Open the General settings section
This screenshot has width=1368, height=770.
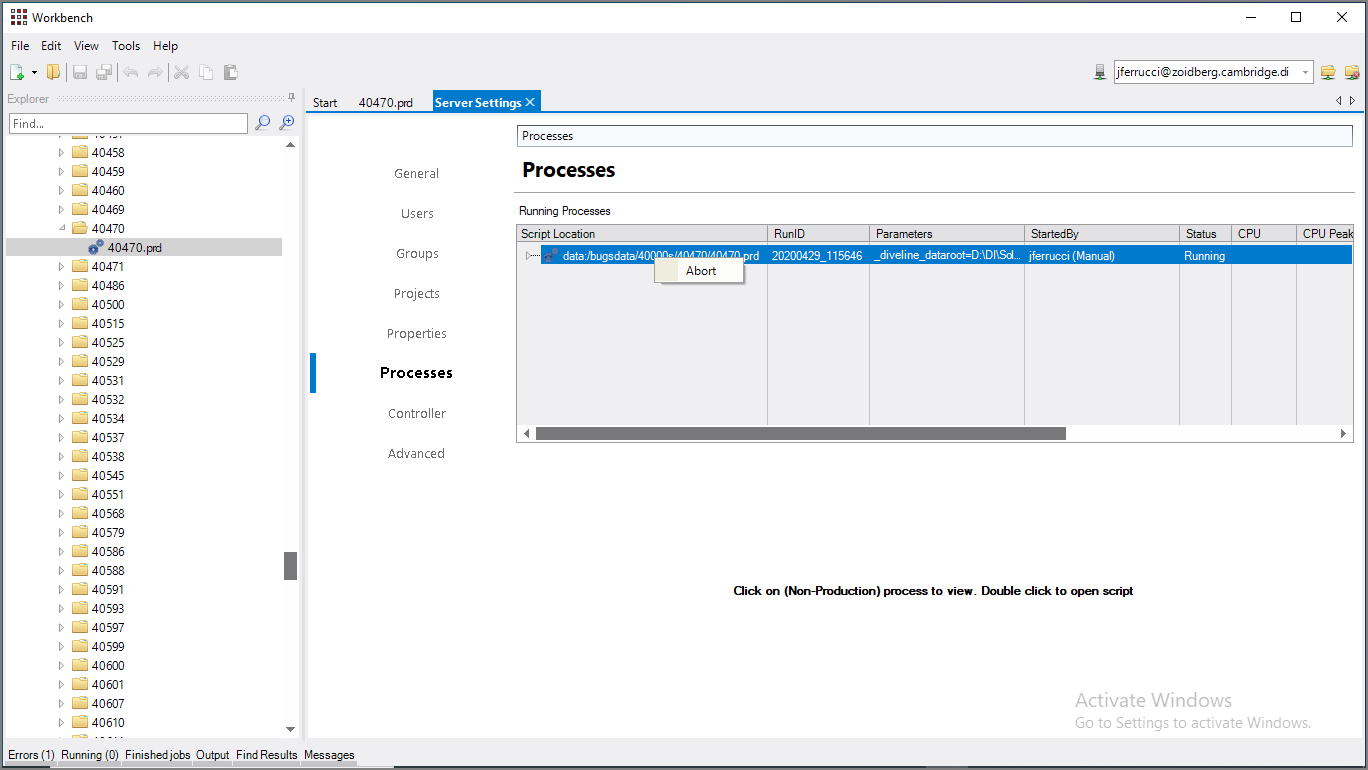[417, 174]
